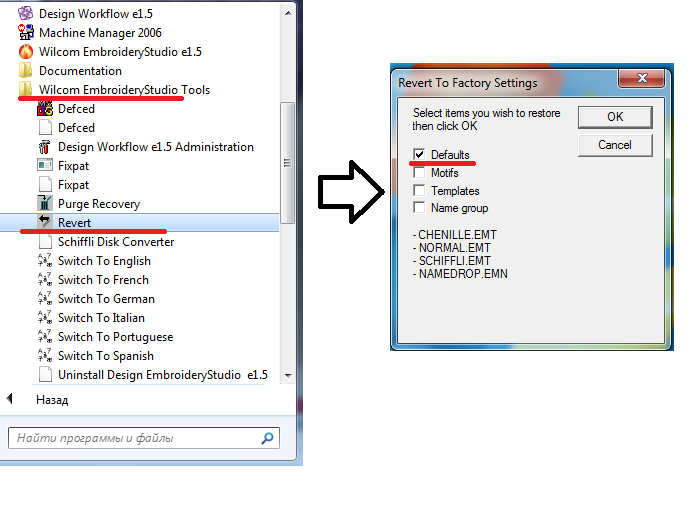The height and width of the screenshot is (511, 697).
Task: Click Switch To Spanish text
Action: click(x=106, y=356)
